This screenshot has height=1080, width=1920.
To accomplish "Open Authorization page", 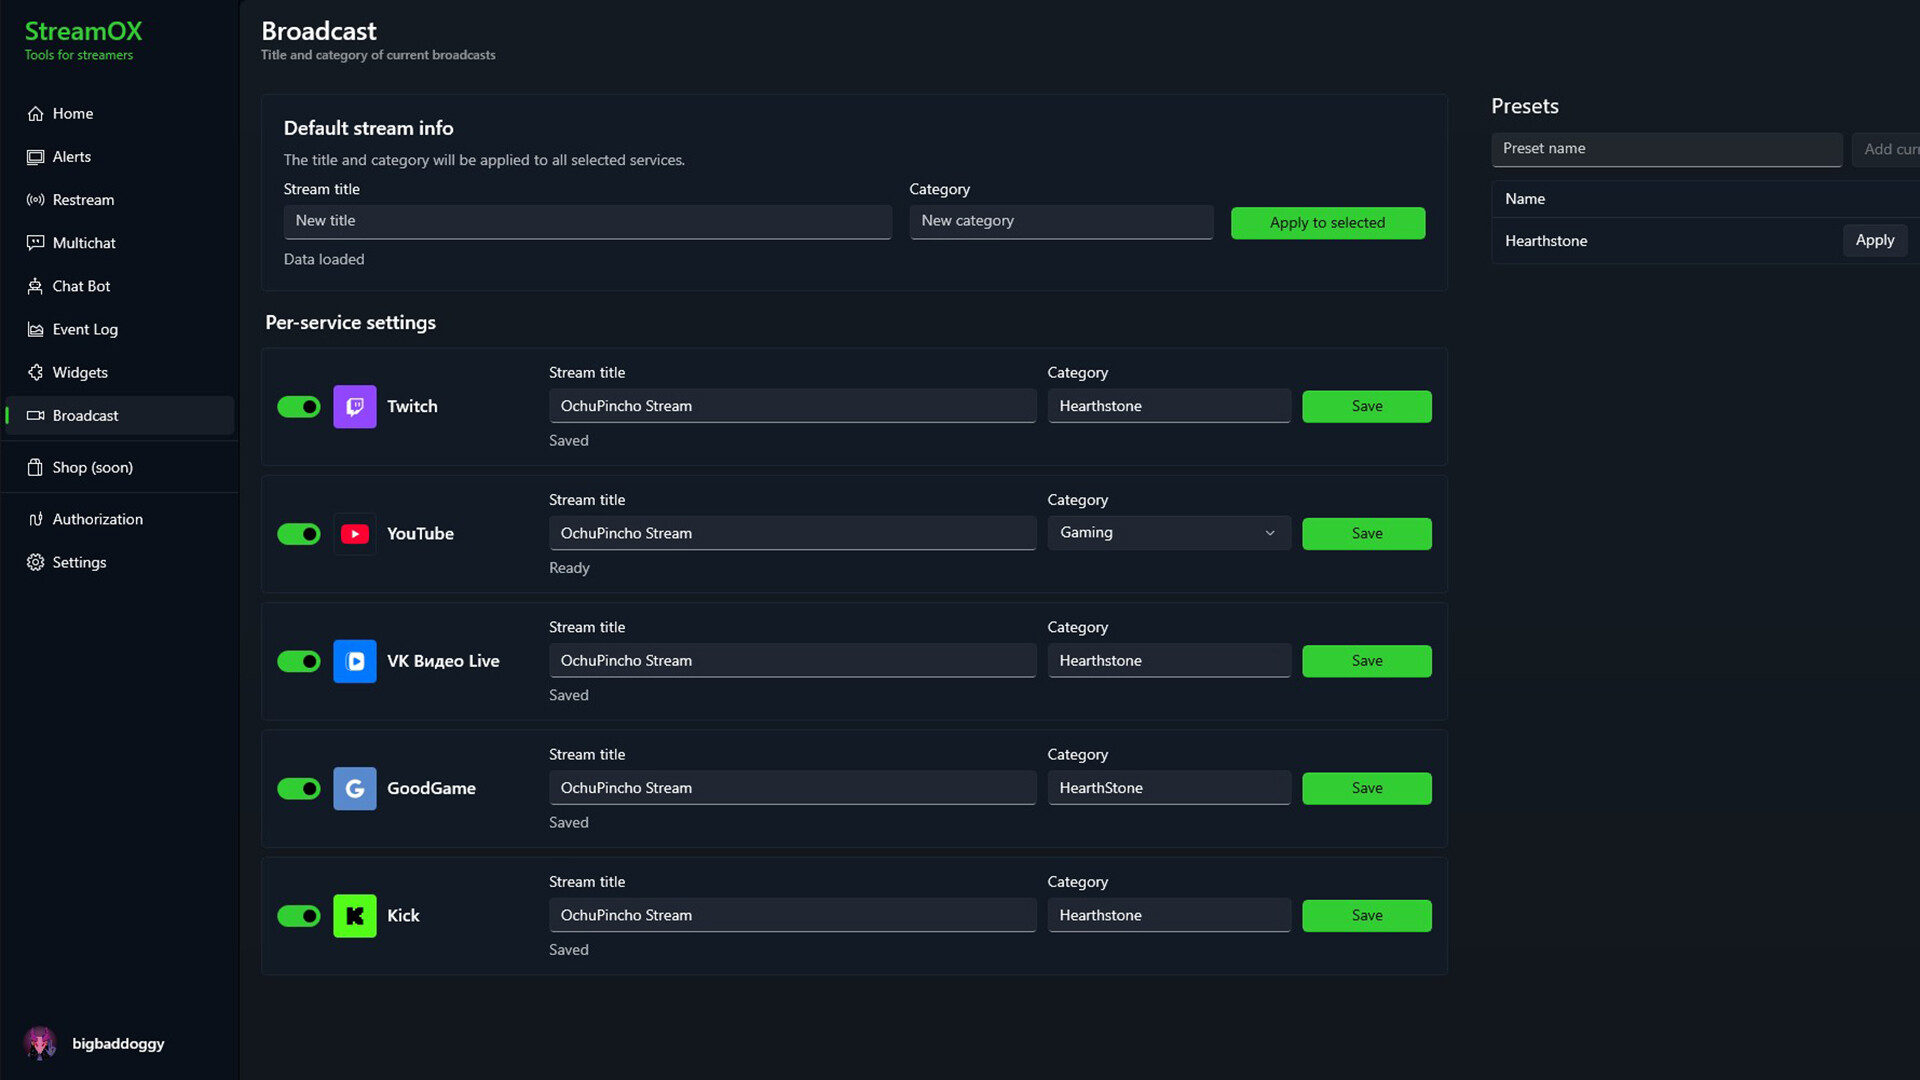I will (x=120, y=519).
